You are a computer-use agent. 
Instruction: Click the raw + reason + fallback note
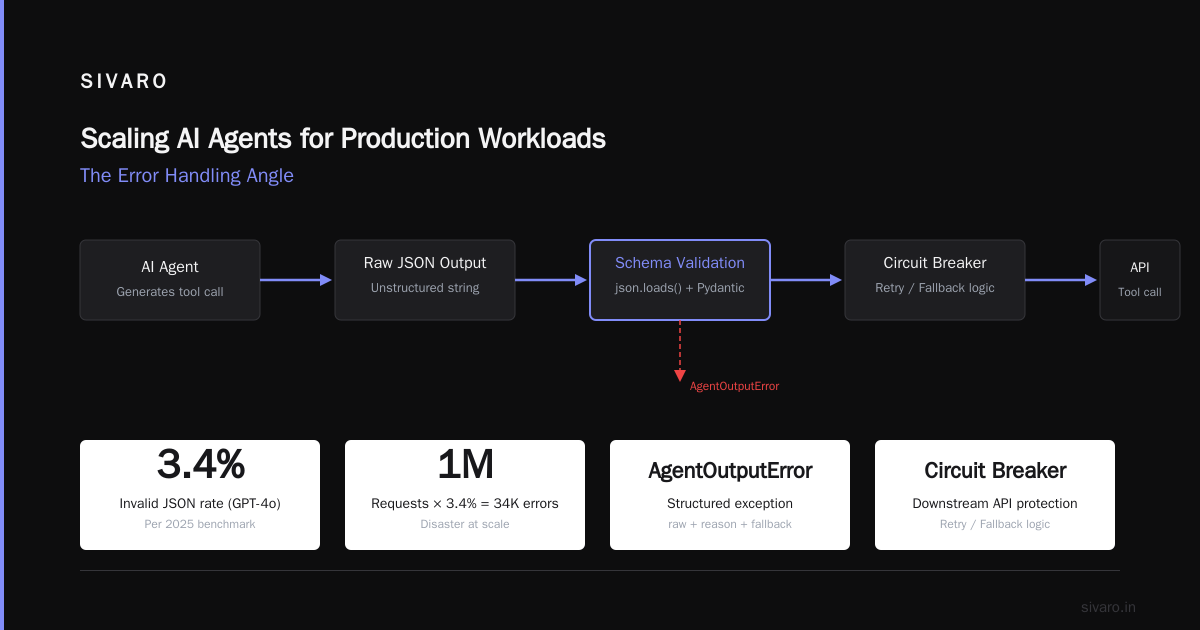pyautogui.click(x=730, y=524)
